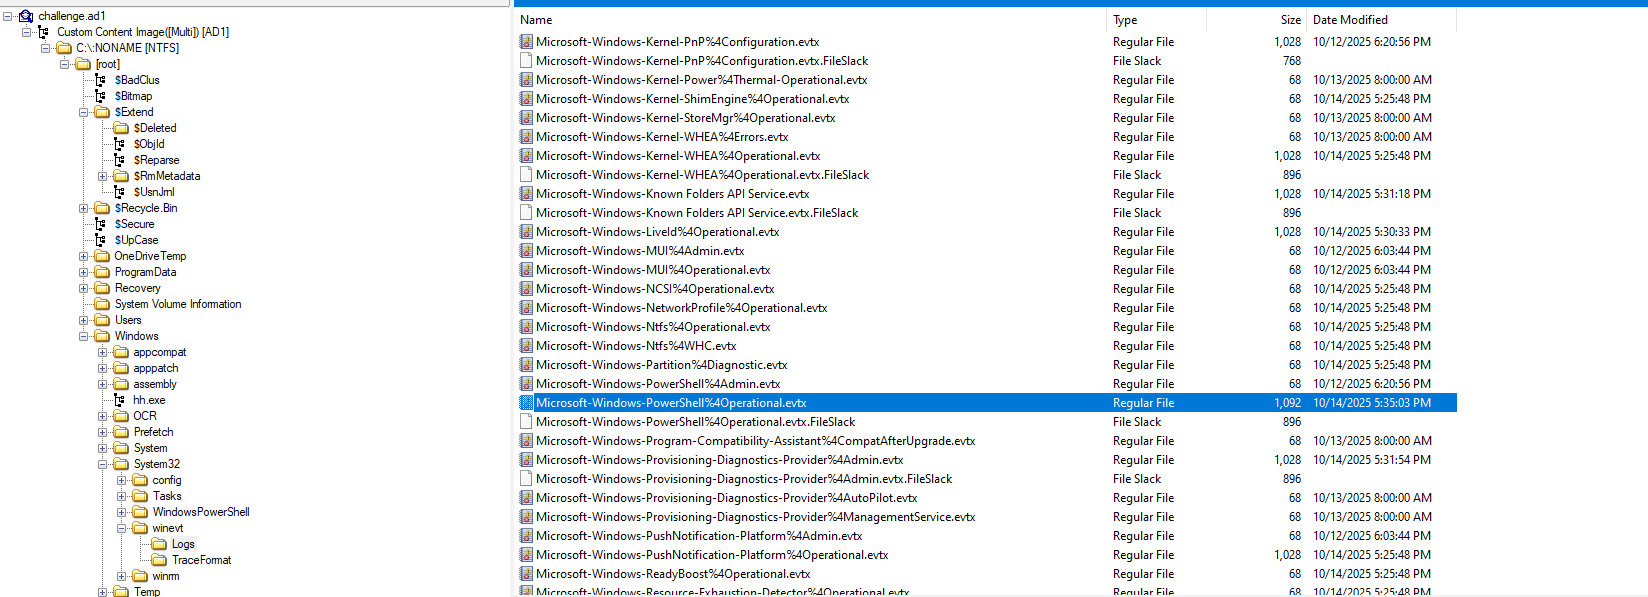Collapse the challenge.ad1 root node
The height and width of the screenshot is (597, 1648).
pos(8,16)
